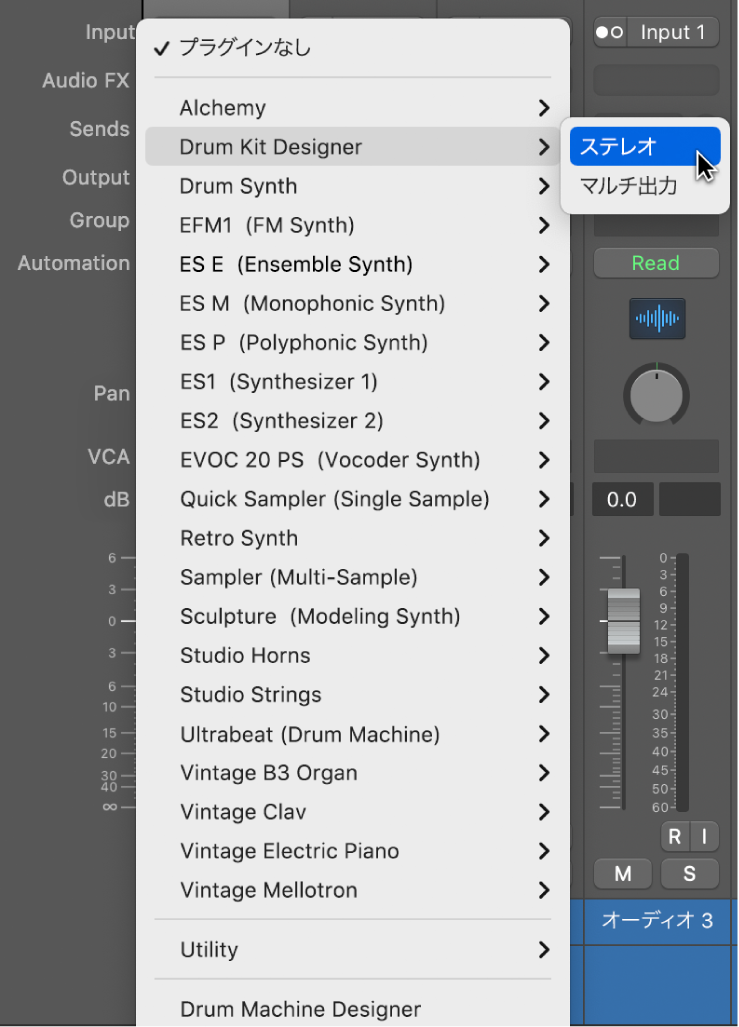Click the 0.0 dB value field

(x=622, y=499)
